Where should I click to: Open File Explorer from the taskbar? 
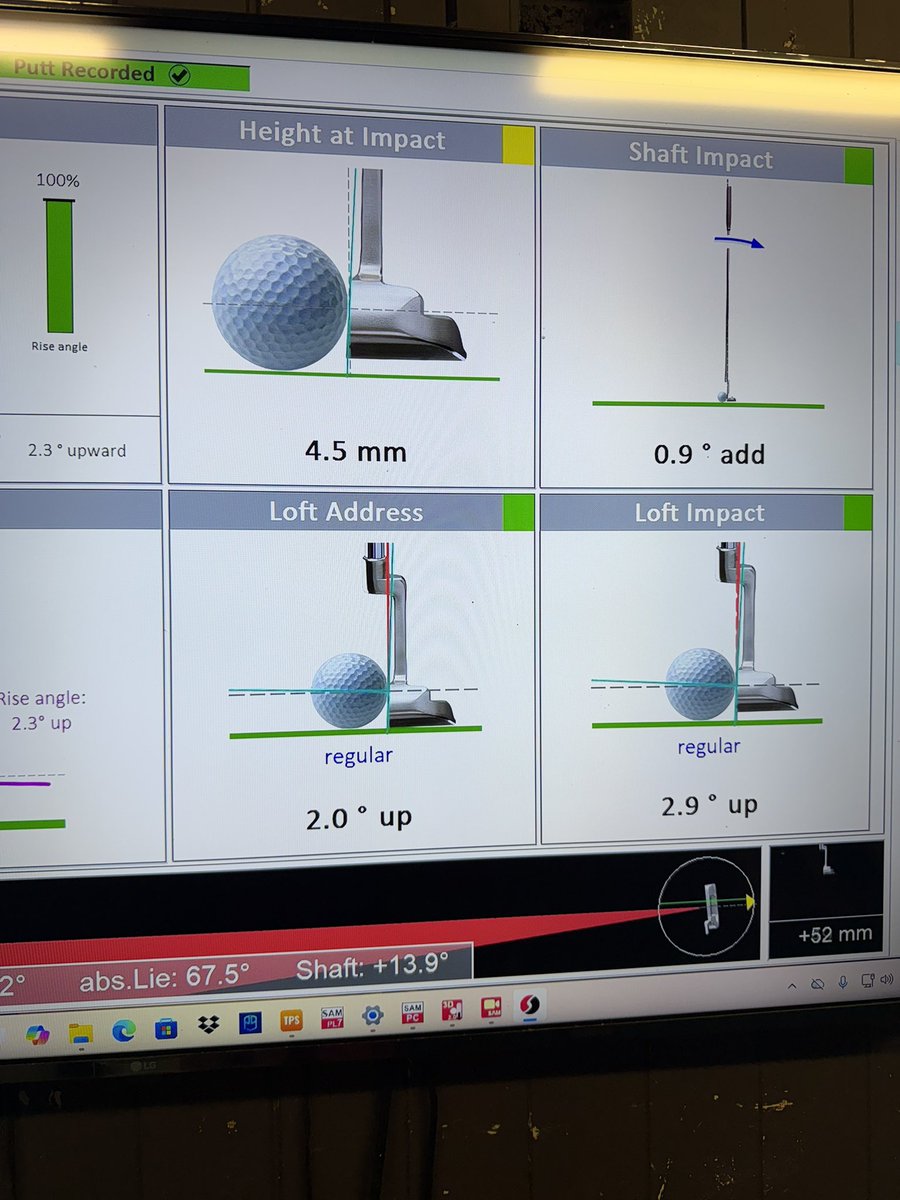(82, 1033)
